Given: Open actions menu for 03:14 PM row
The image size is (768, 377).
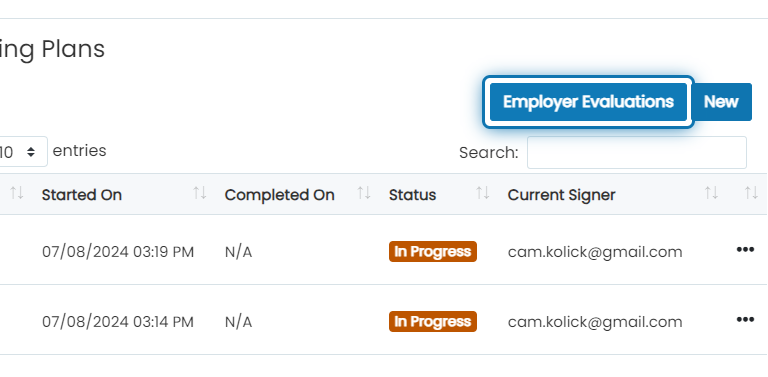Looking at the screenshot, I should tap(745, 320).
